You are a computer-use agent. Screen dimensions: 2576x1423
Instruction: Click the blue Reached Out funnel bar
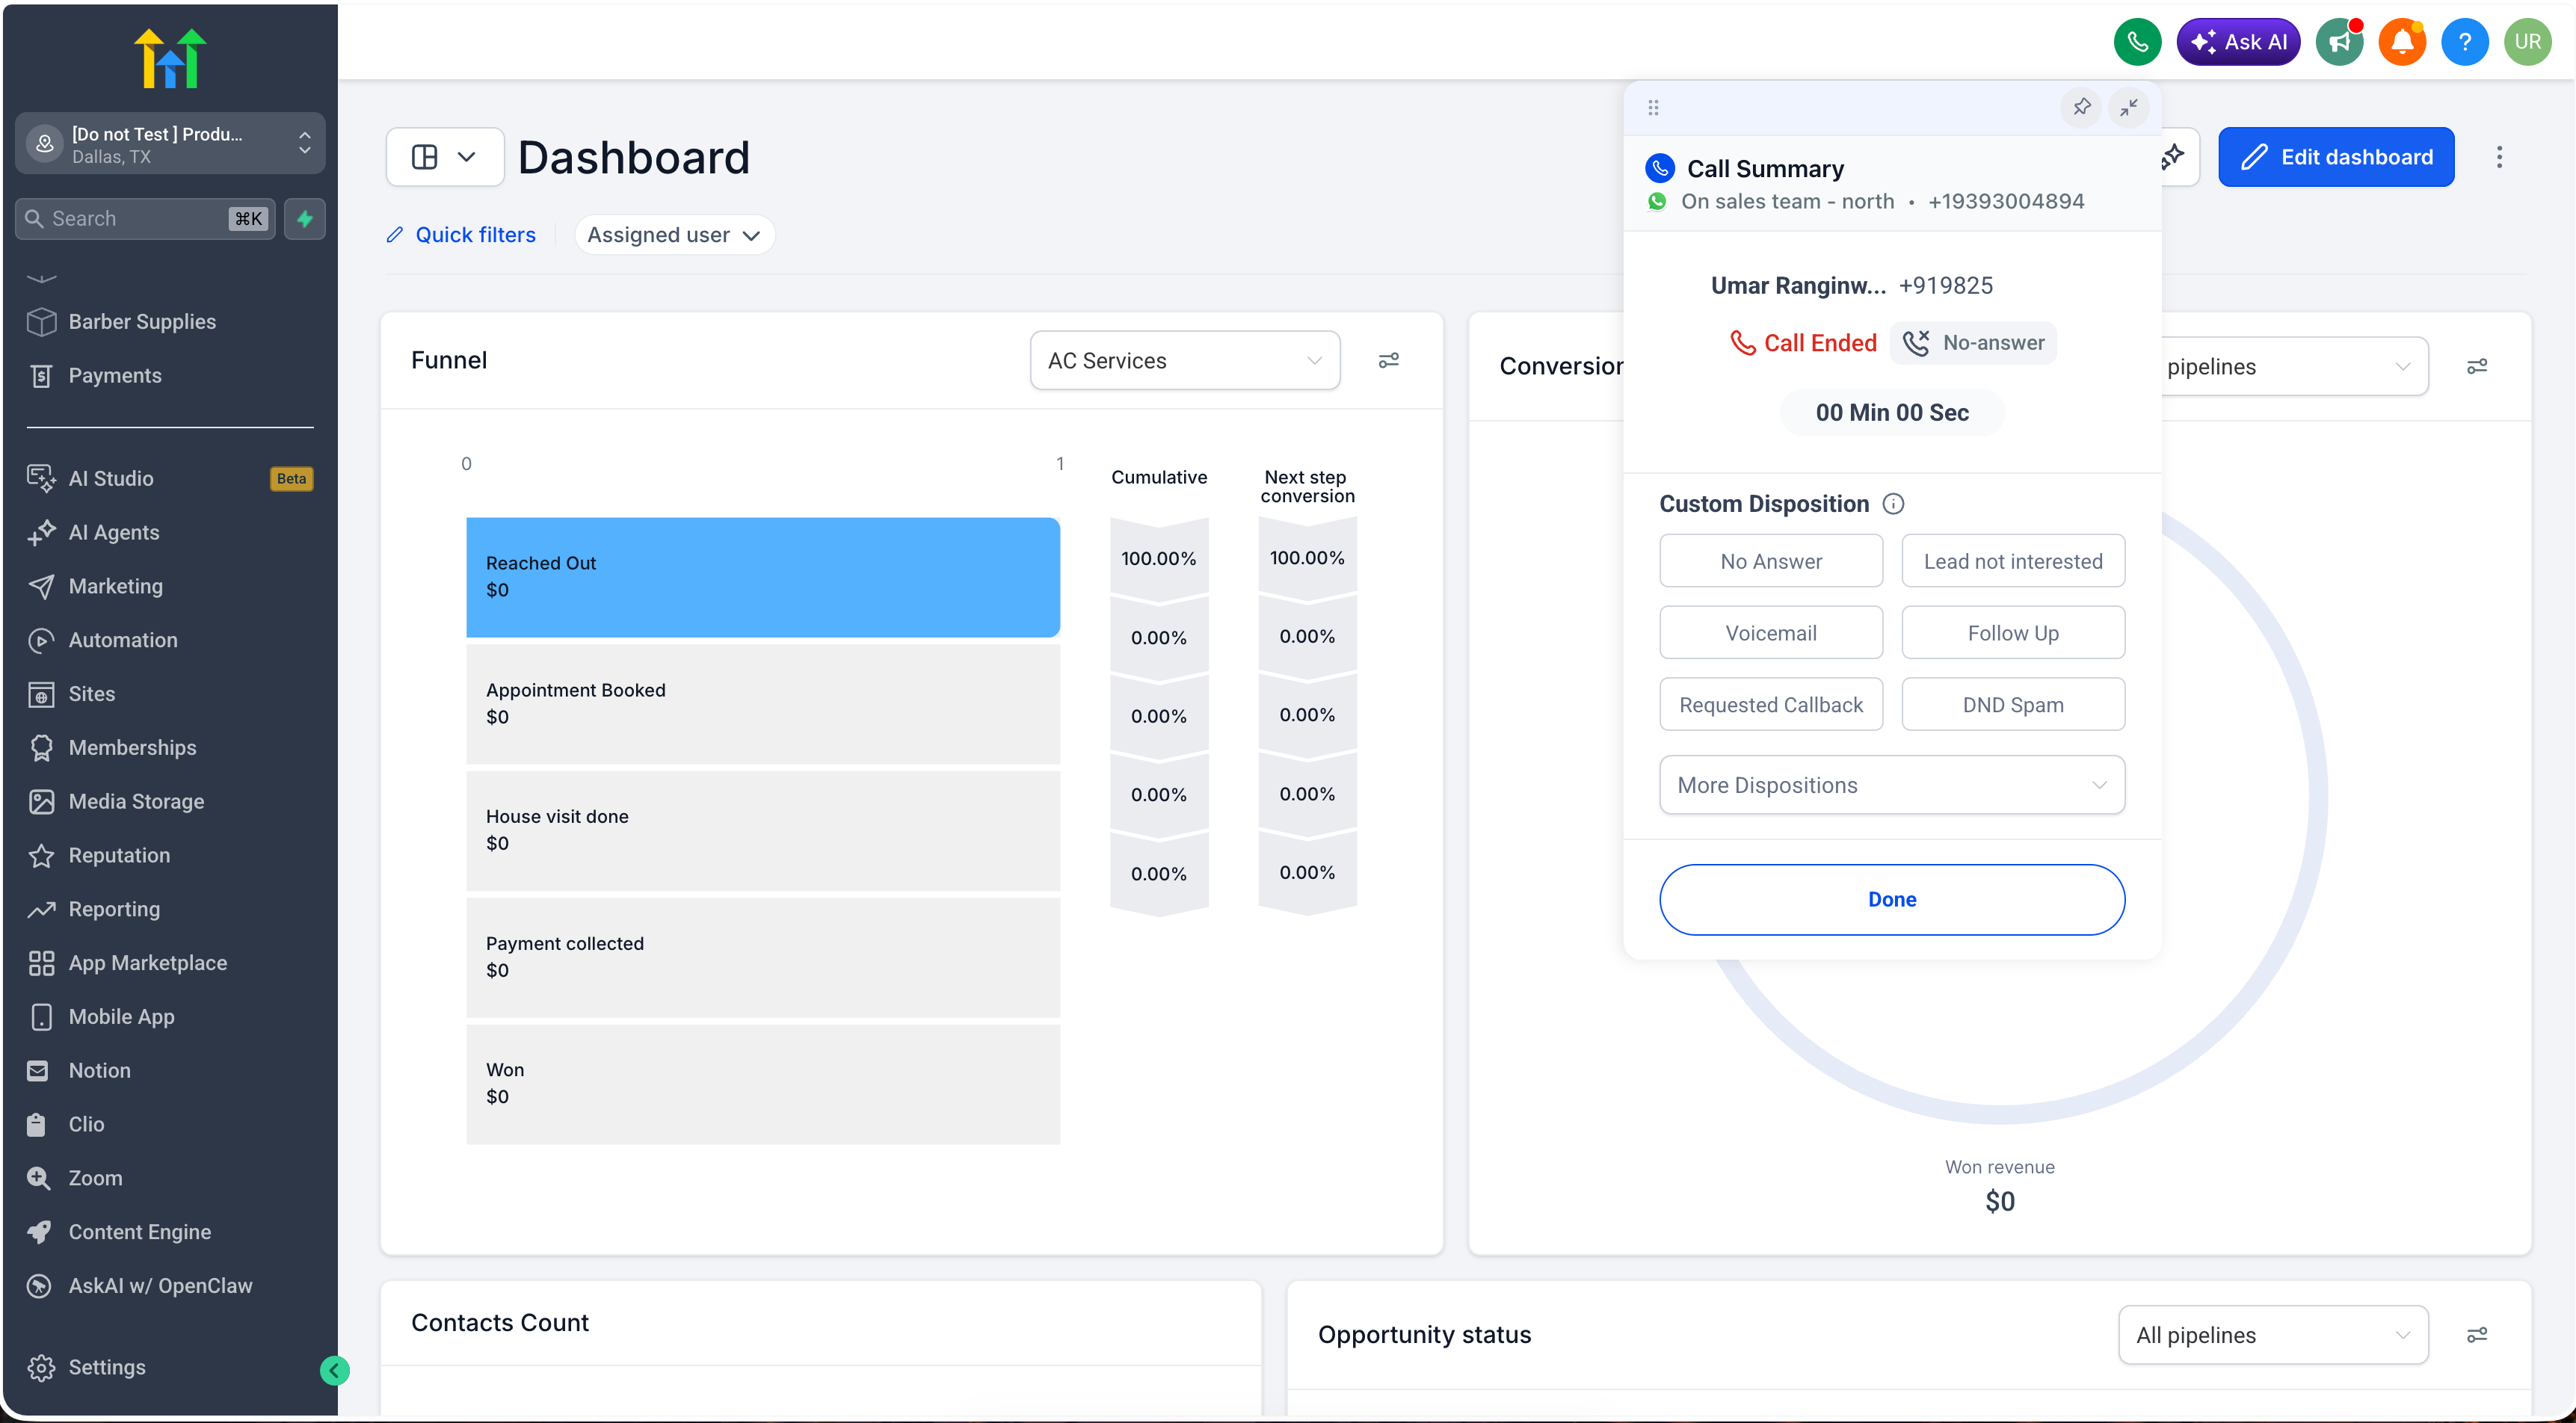click(763, 577)
